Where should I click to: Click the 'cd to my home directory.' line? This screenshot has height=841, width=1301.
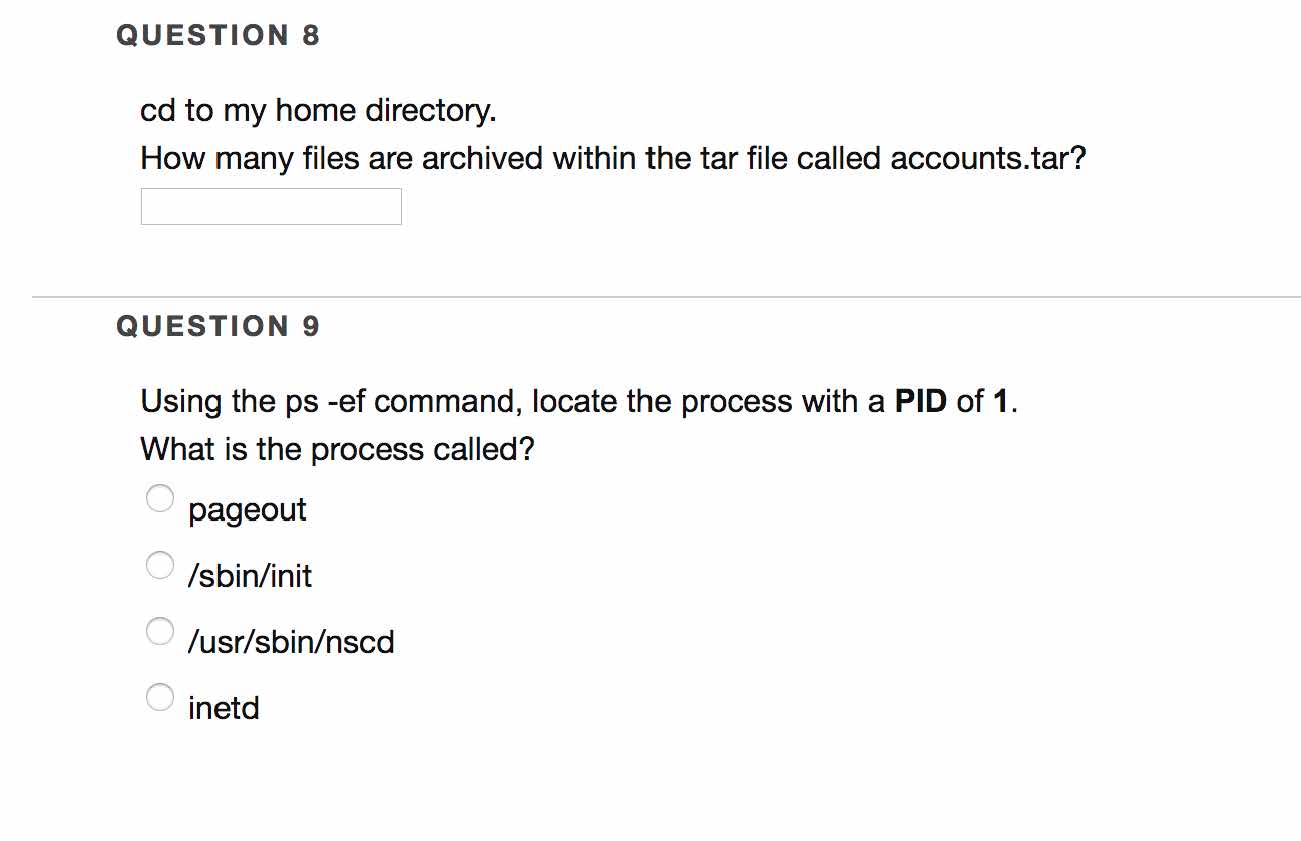[318, 110]
